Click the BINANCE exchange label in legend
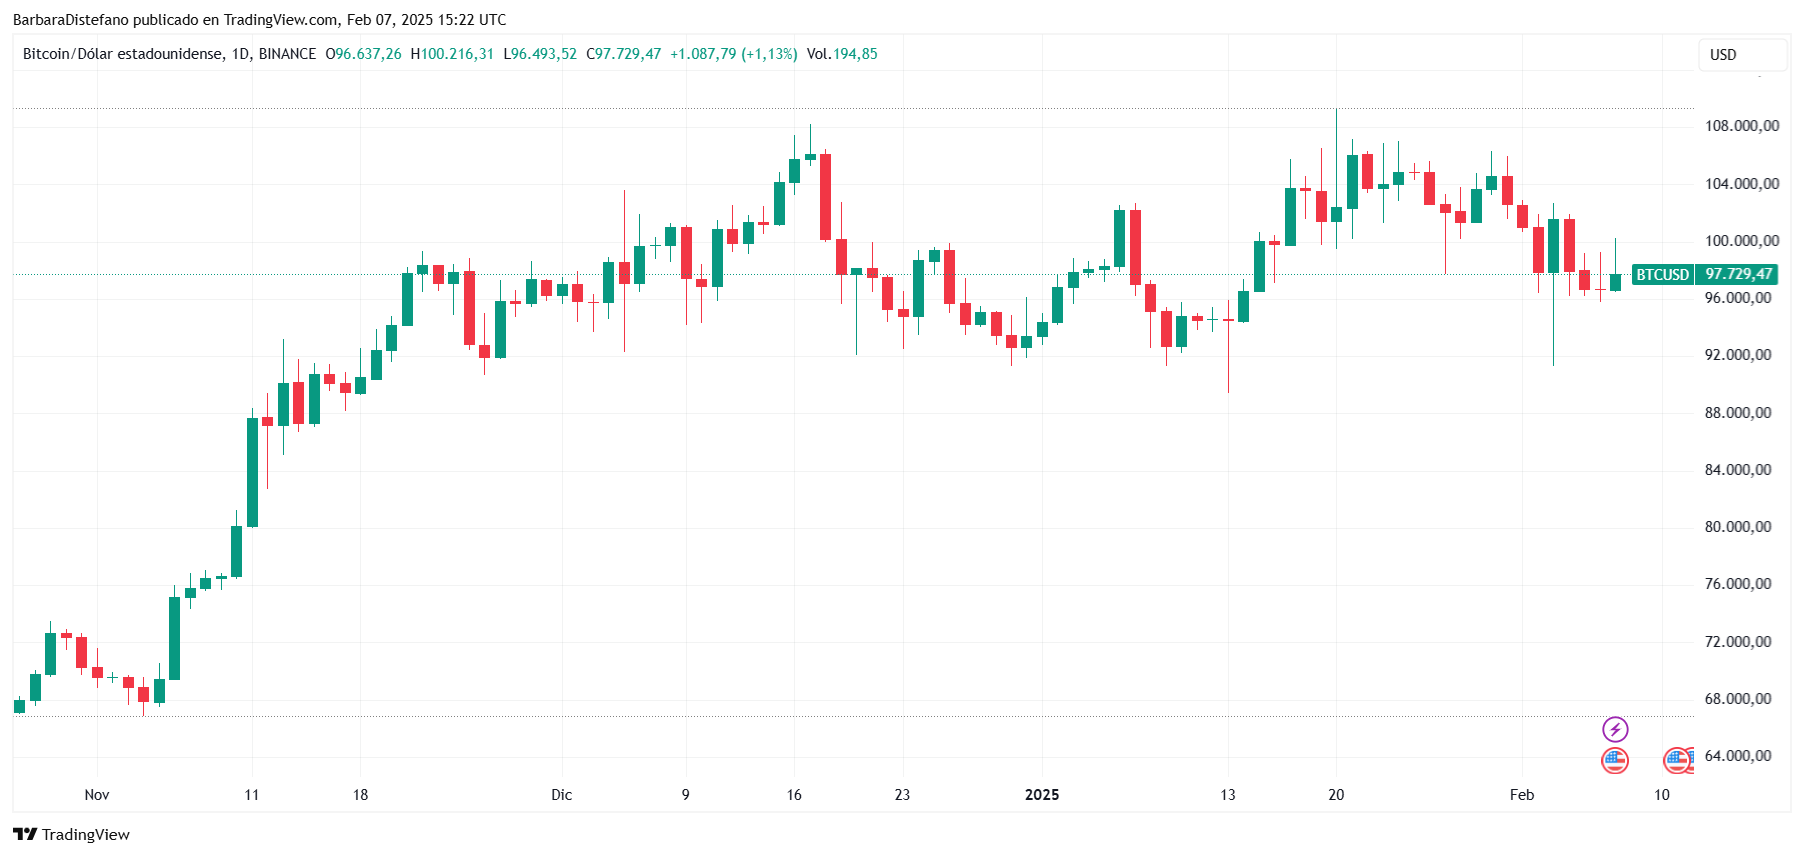 (x=287, y=54)
